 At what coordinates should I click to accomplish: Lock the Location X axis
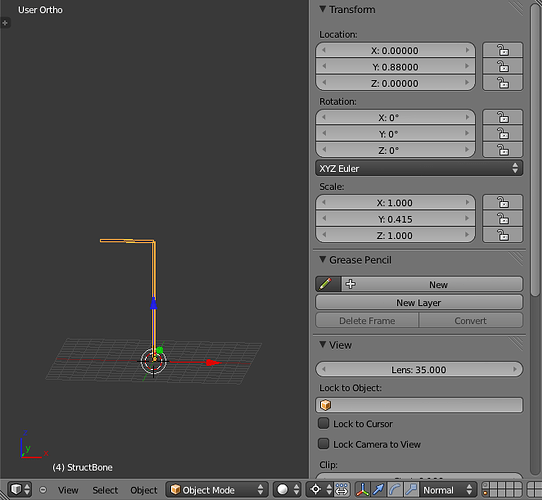coord(503,50)
